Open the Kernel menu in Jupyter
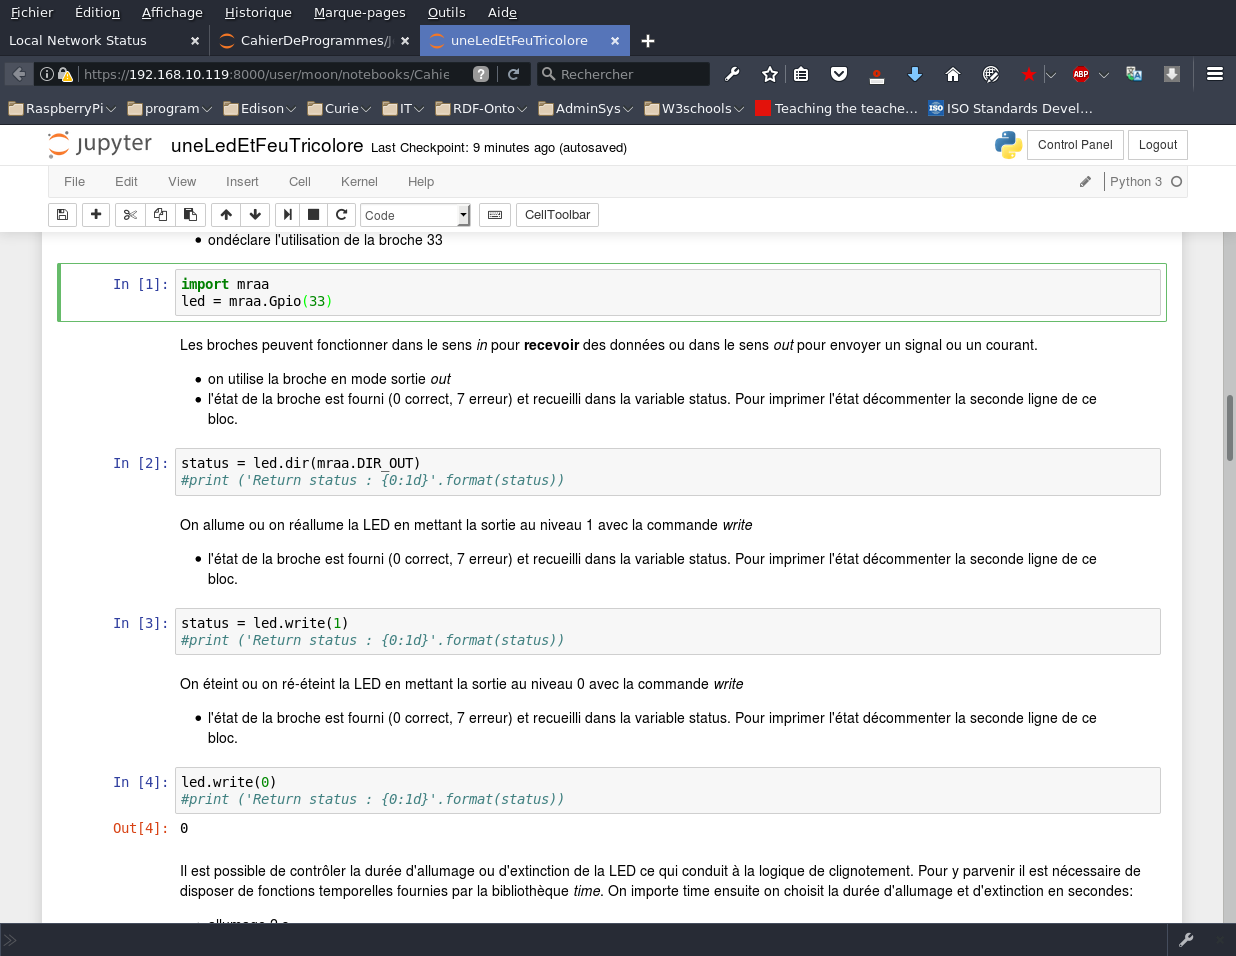Screen dimensions: 1236x956 [x=359, y=182]
